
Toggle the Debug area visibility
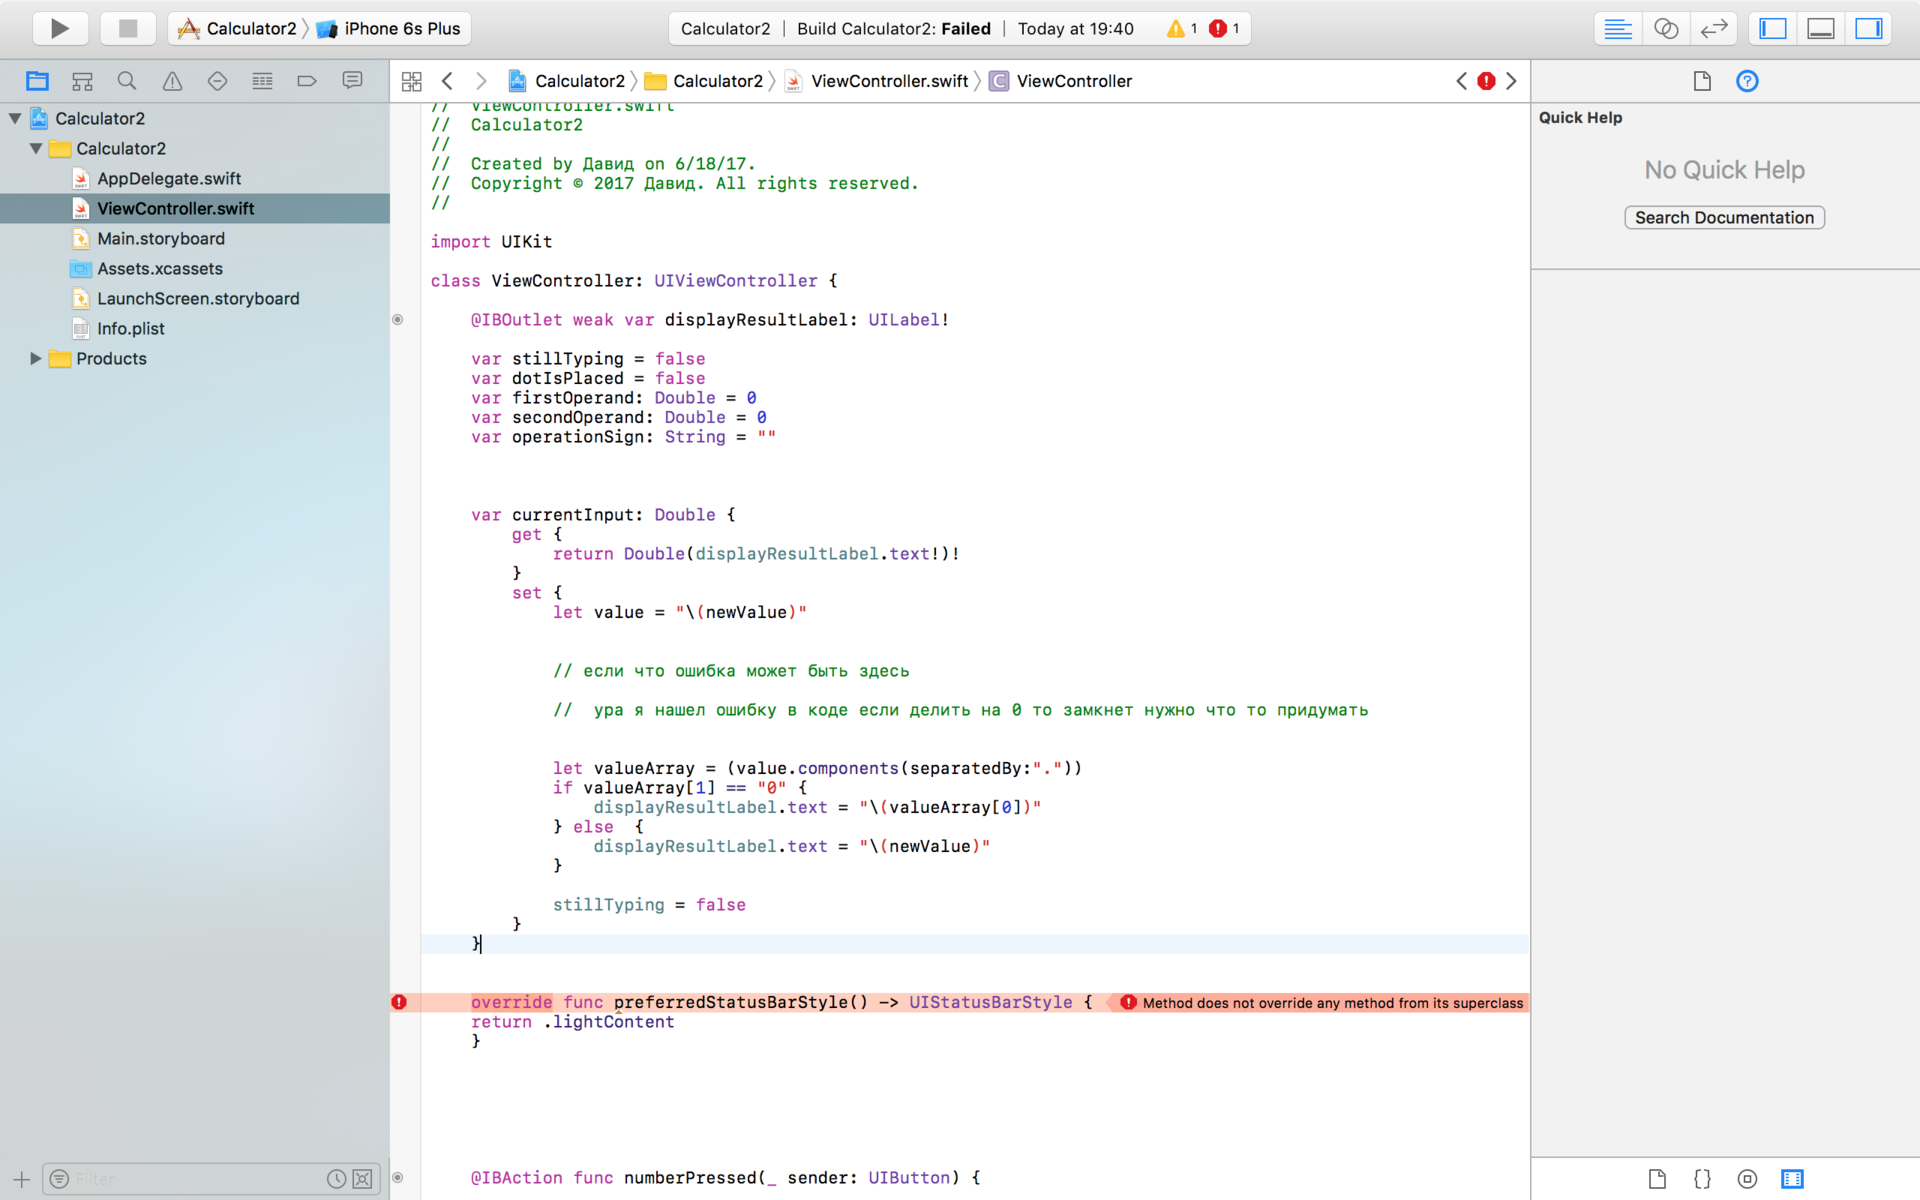(x=1821, y=28)
